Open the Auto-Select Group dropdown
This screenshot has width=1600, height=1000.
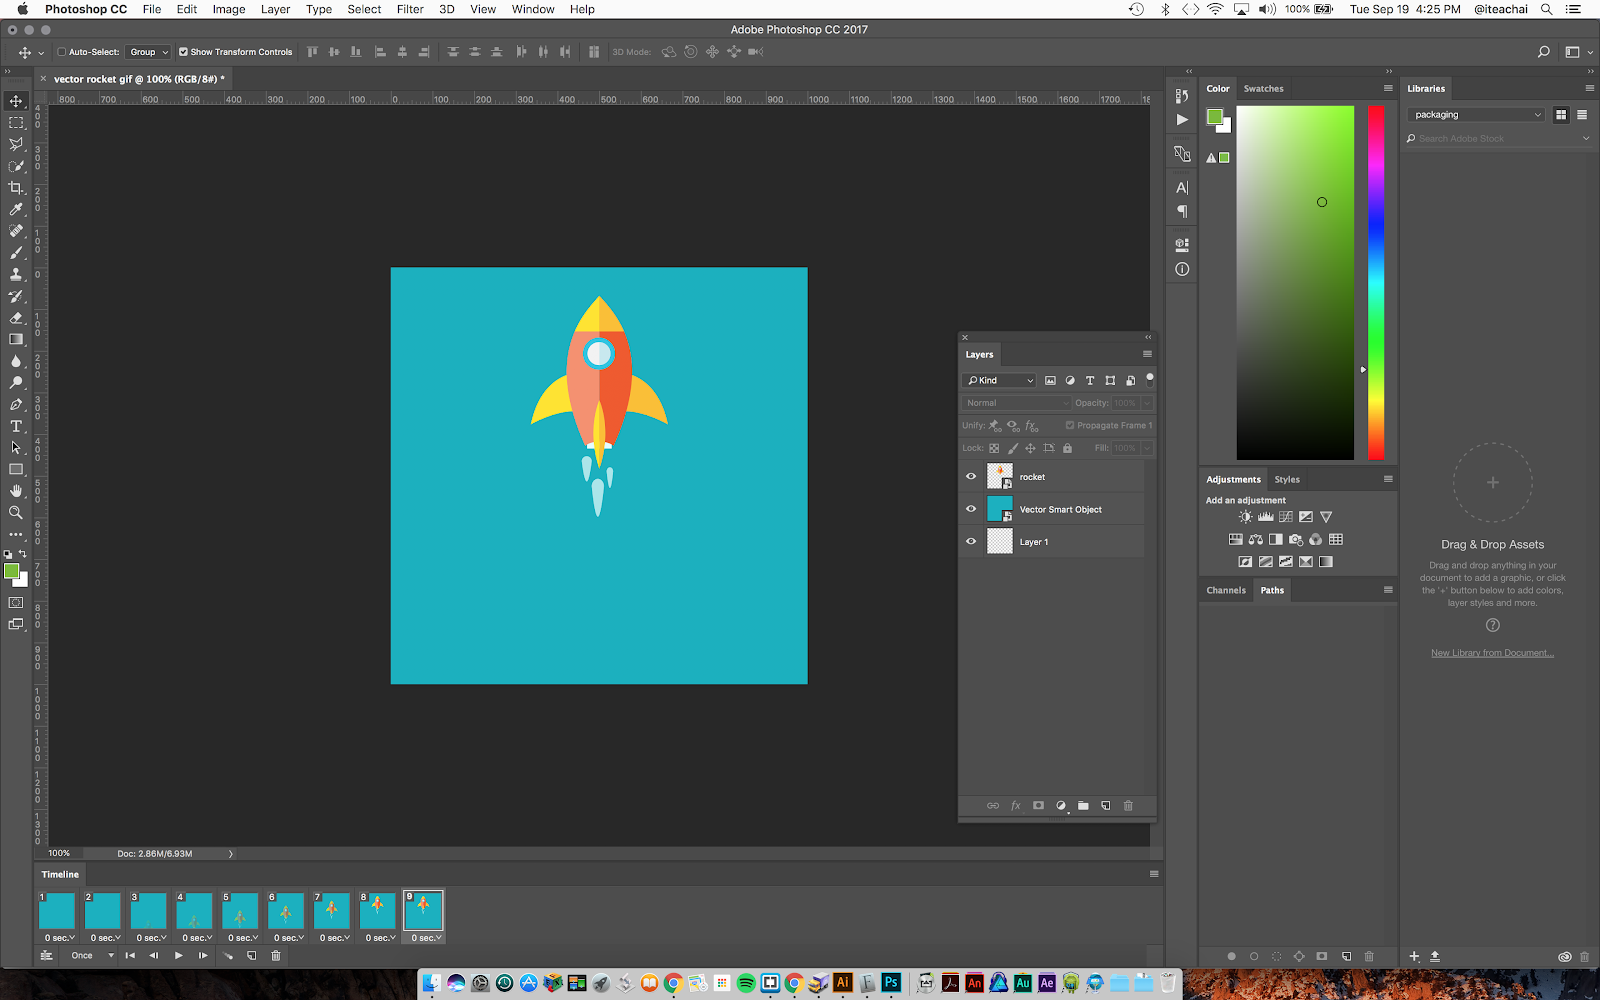pos(149,52)
